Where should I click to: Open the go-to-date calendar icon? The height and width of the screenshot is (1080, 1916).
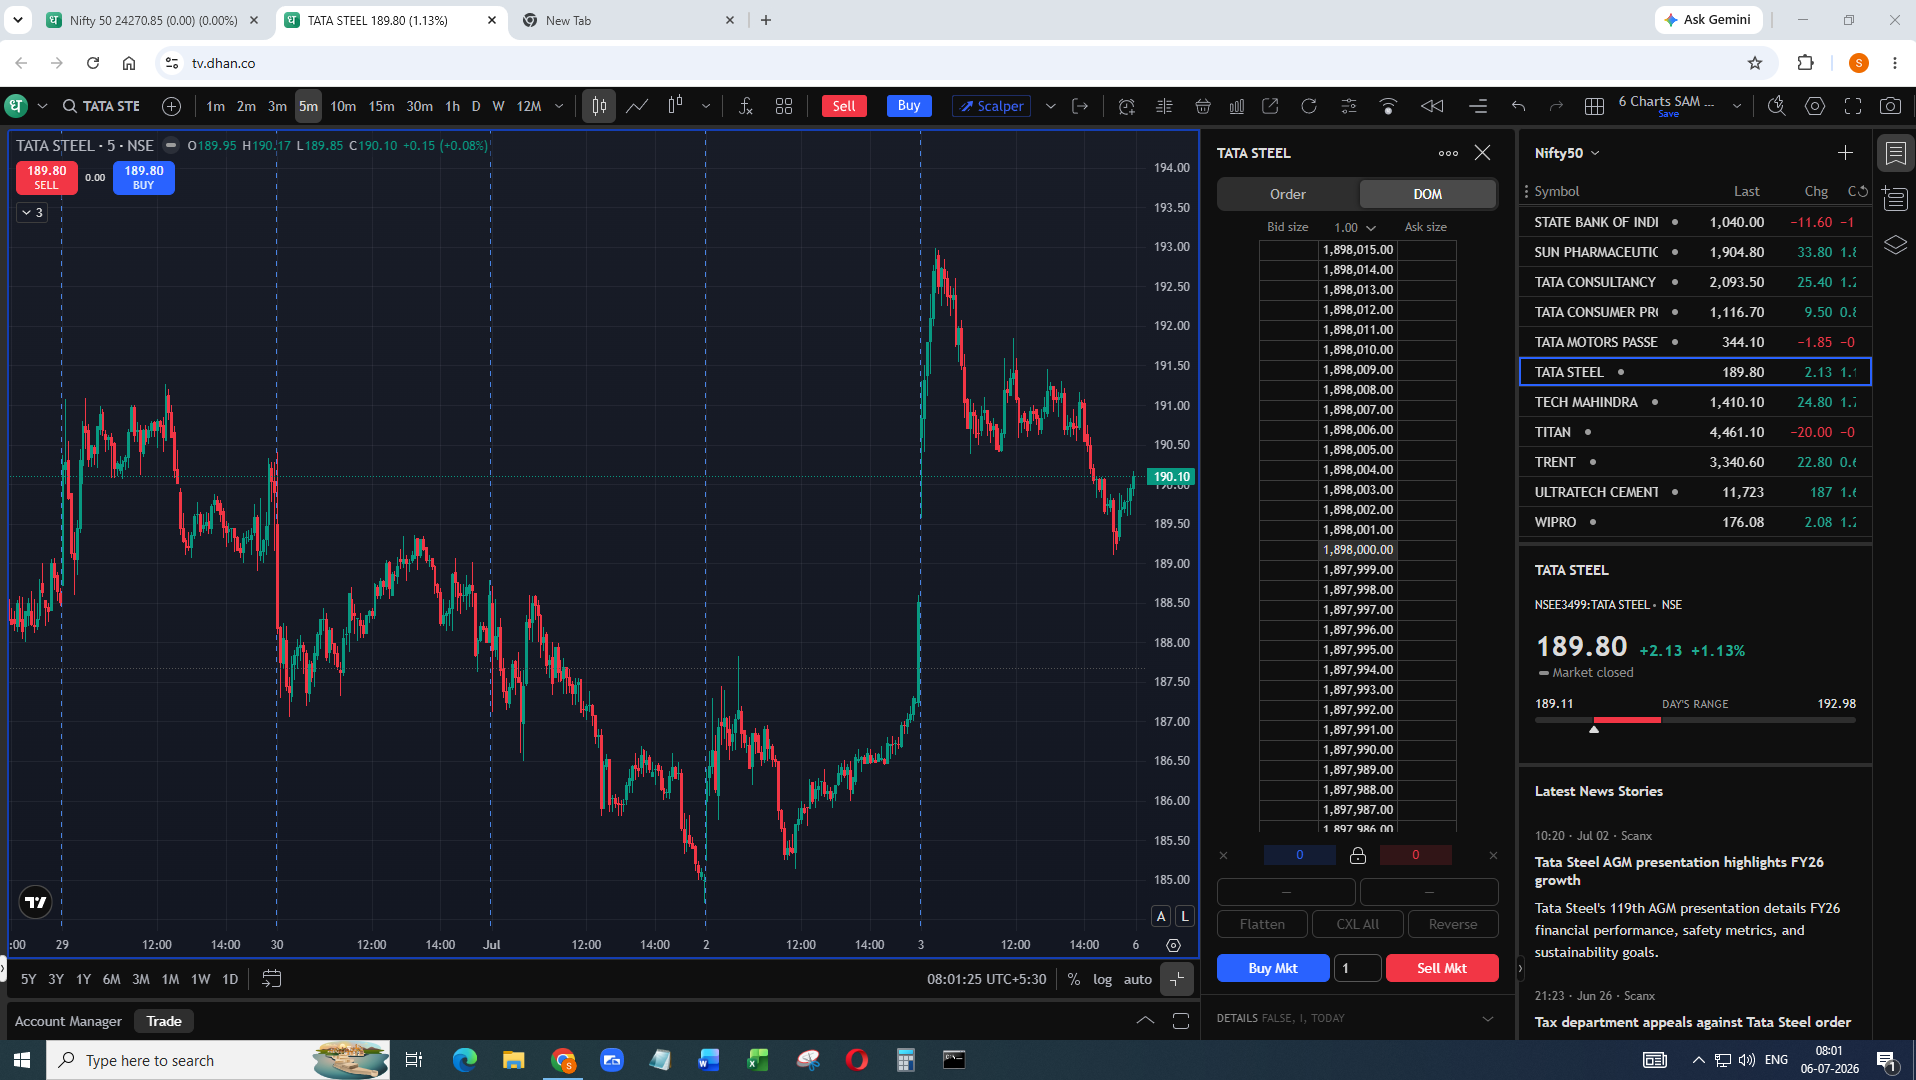click(271, 979)
